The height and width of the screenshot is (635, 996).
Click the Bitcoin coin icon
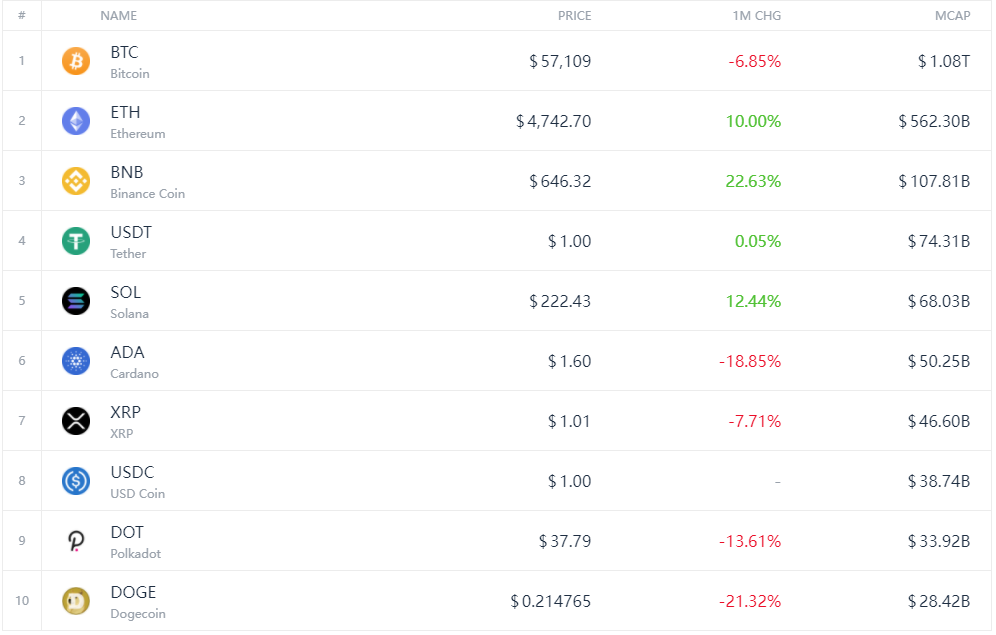click(x=76, y=61)
